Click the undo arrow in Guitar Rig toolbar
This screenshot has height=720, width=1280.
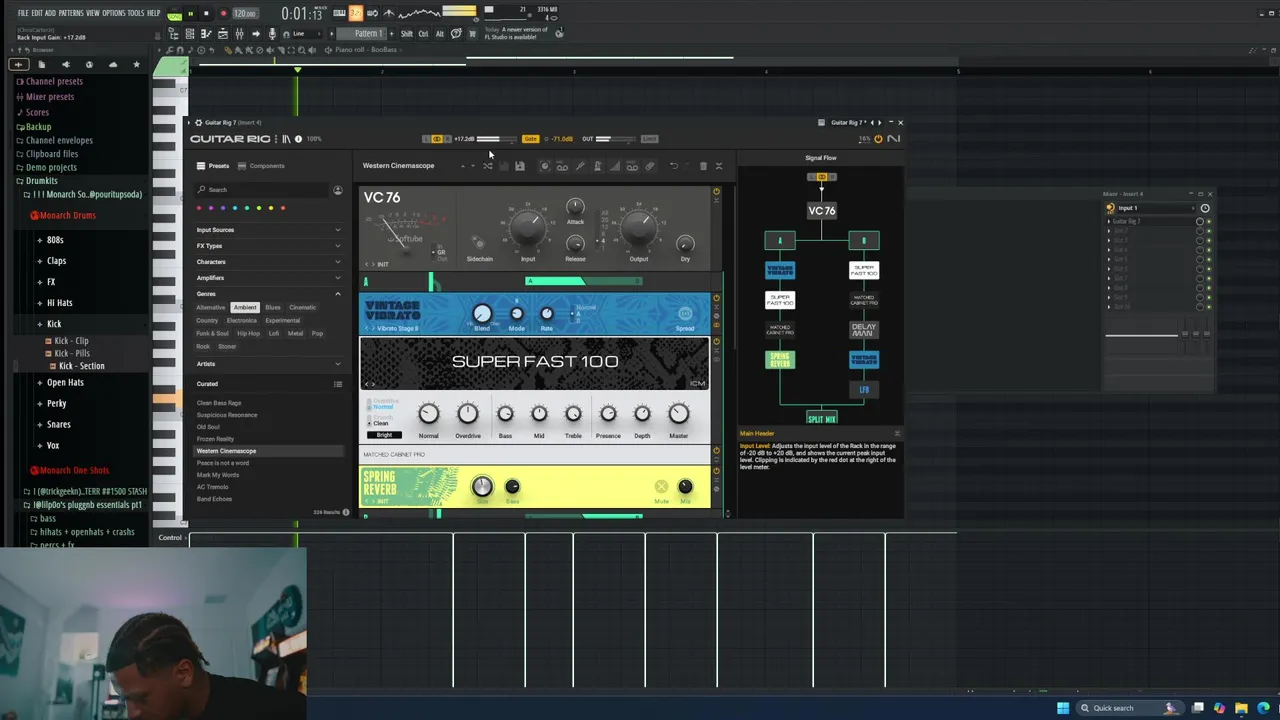click(674, 166)
